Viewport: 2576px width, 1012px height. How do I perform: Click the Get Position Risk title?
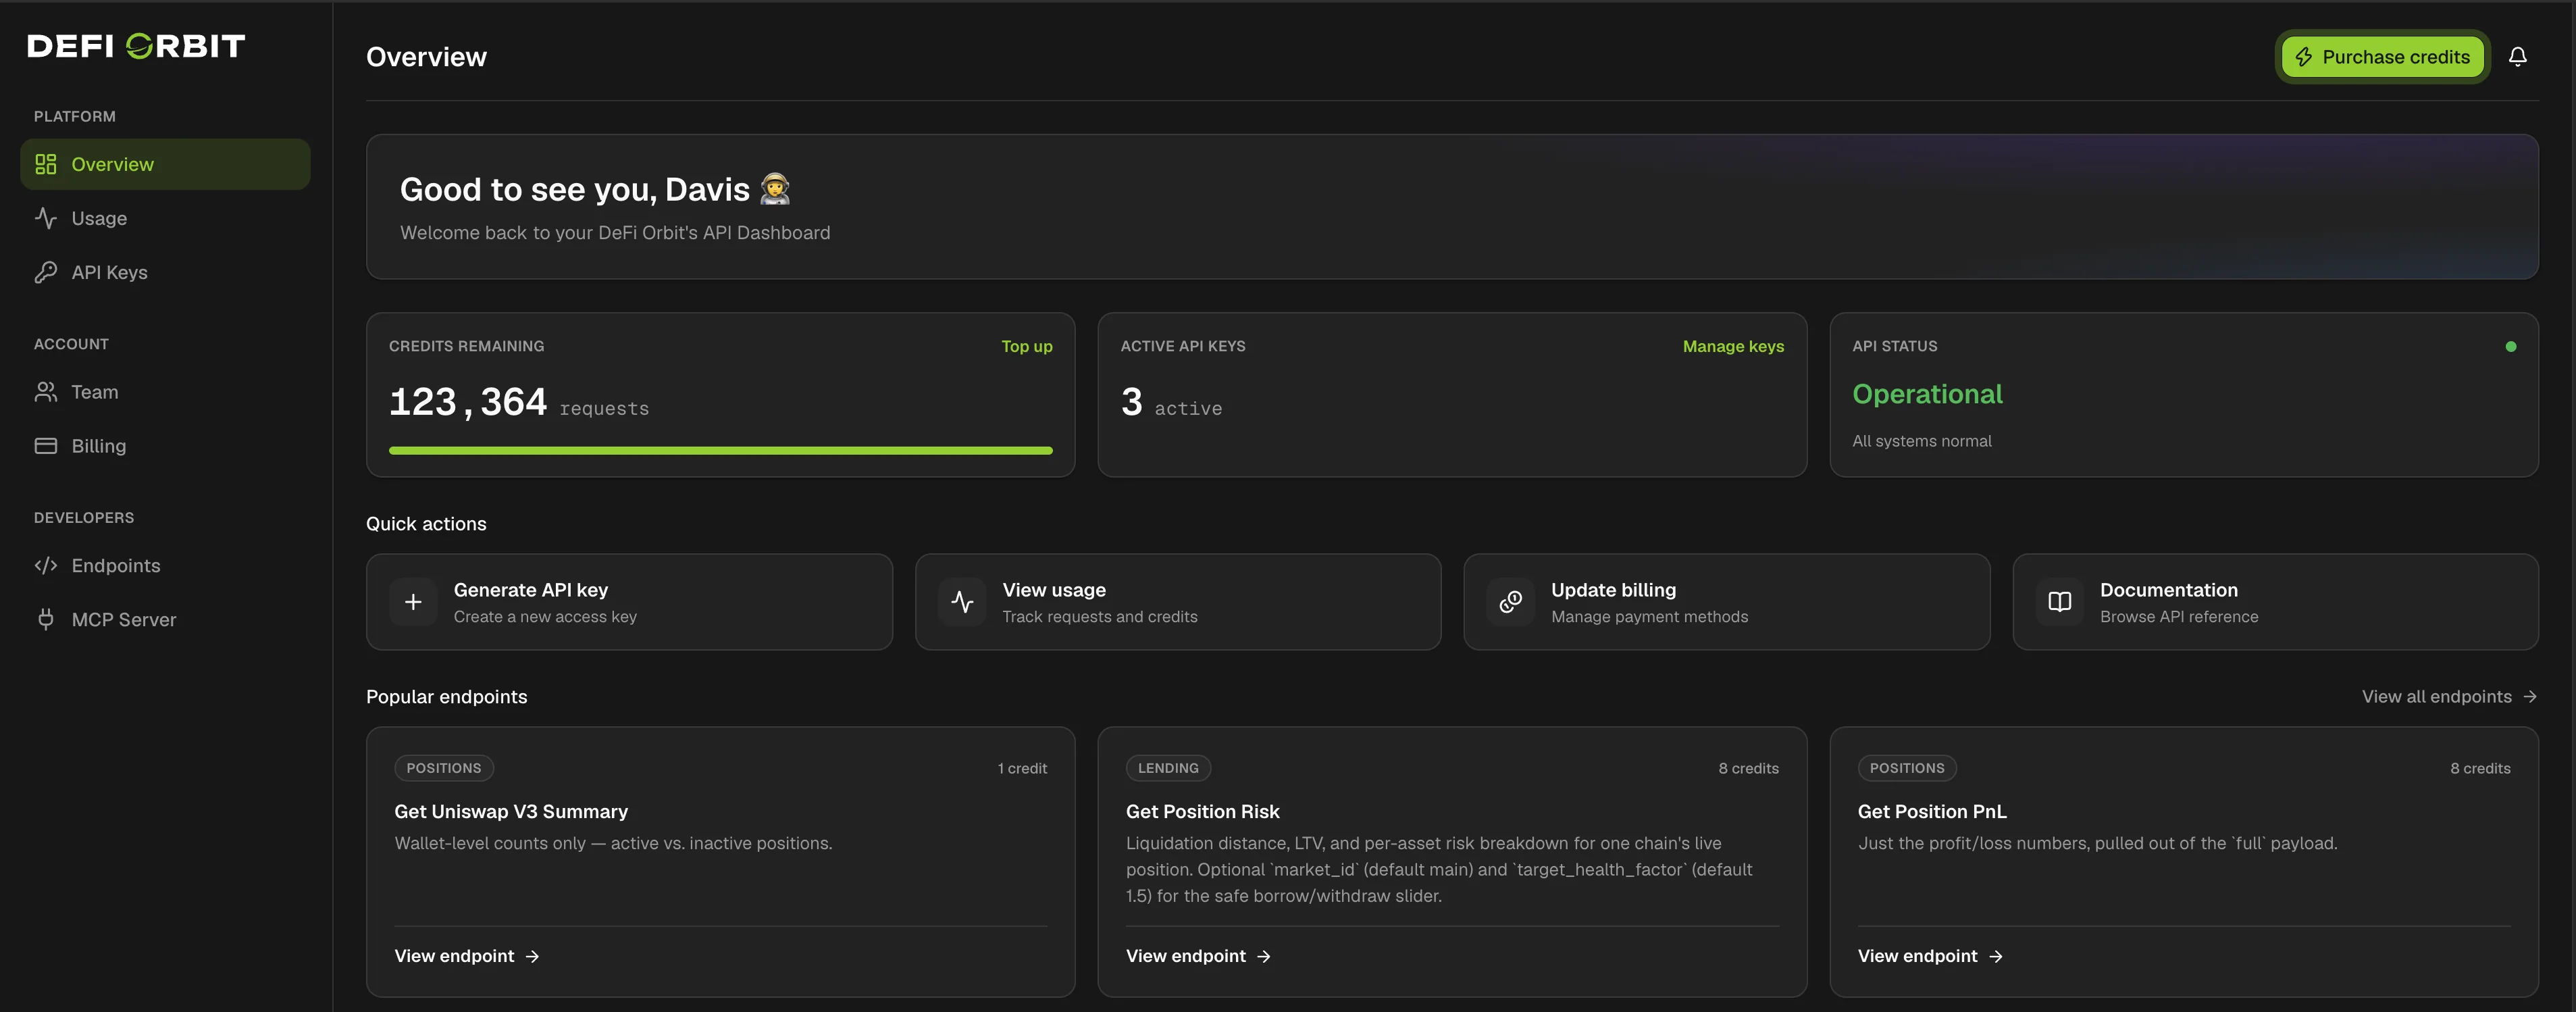point(1202,812)
